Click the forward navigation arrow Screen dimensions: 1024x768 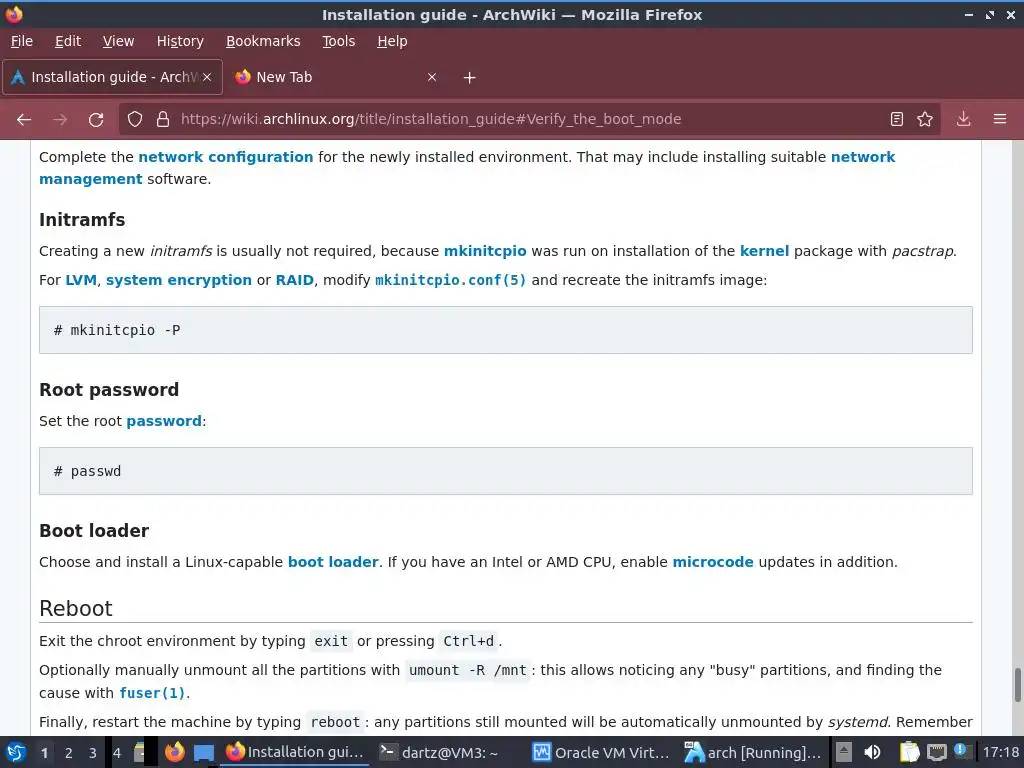[x=60, y=120]
